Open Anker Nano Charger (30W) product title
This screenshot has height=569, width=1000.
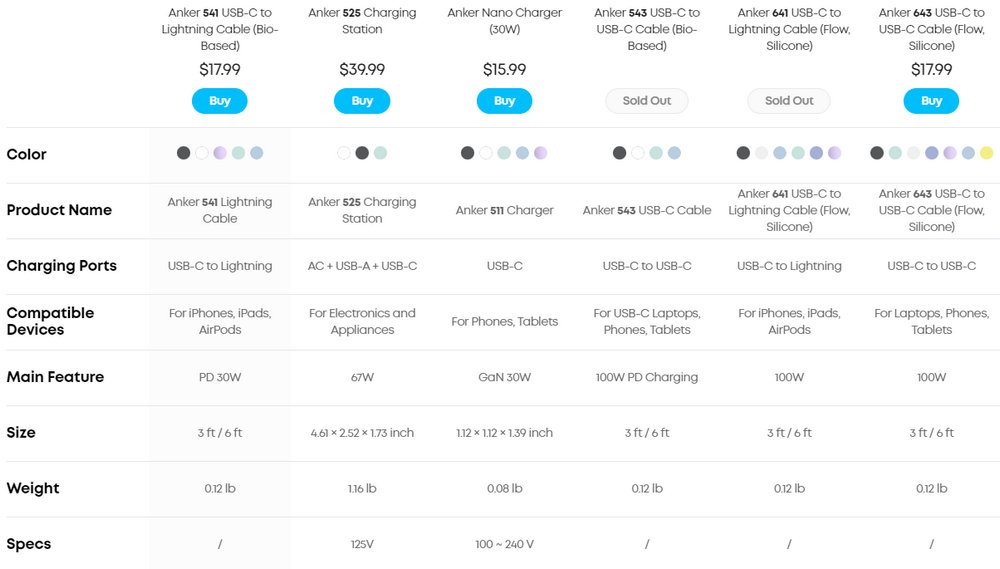[504, 21]
